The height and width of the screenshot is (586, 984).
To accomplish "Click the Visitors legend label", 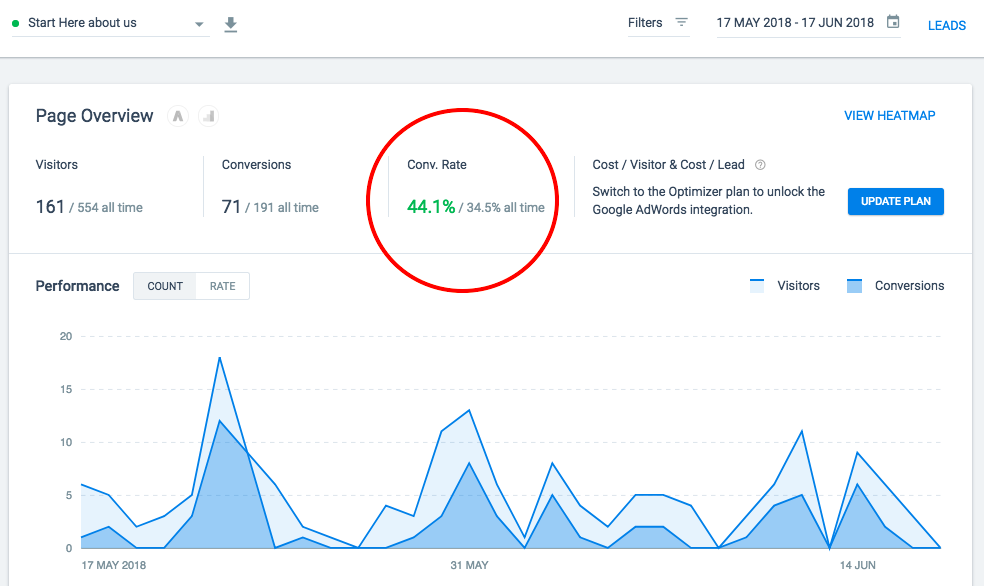I will click(x=798, y=285).
